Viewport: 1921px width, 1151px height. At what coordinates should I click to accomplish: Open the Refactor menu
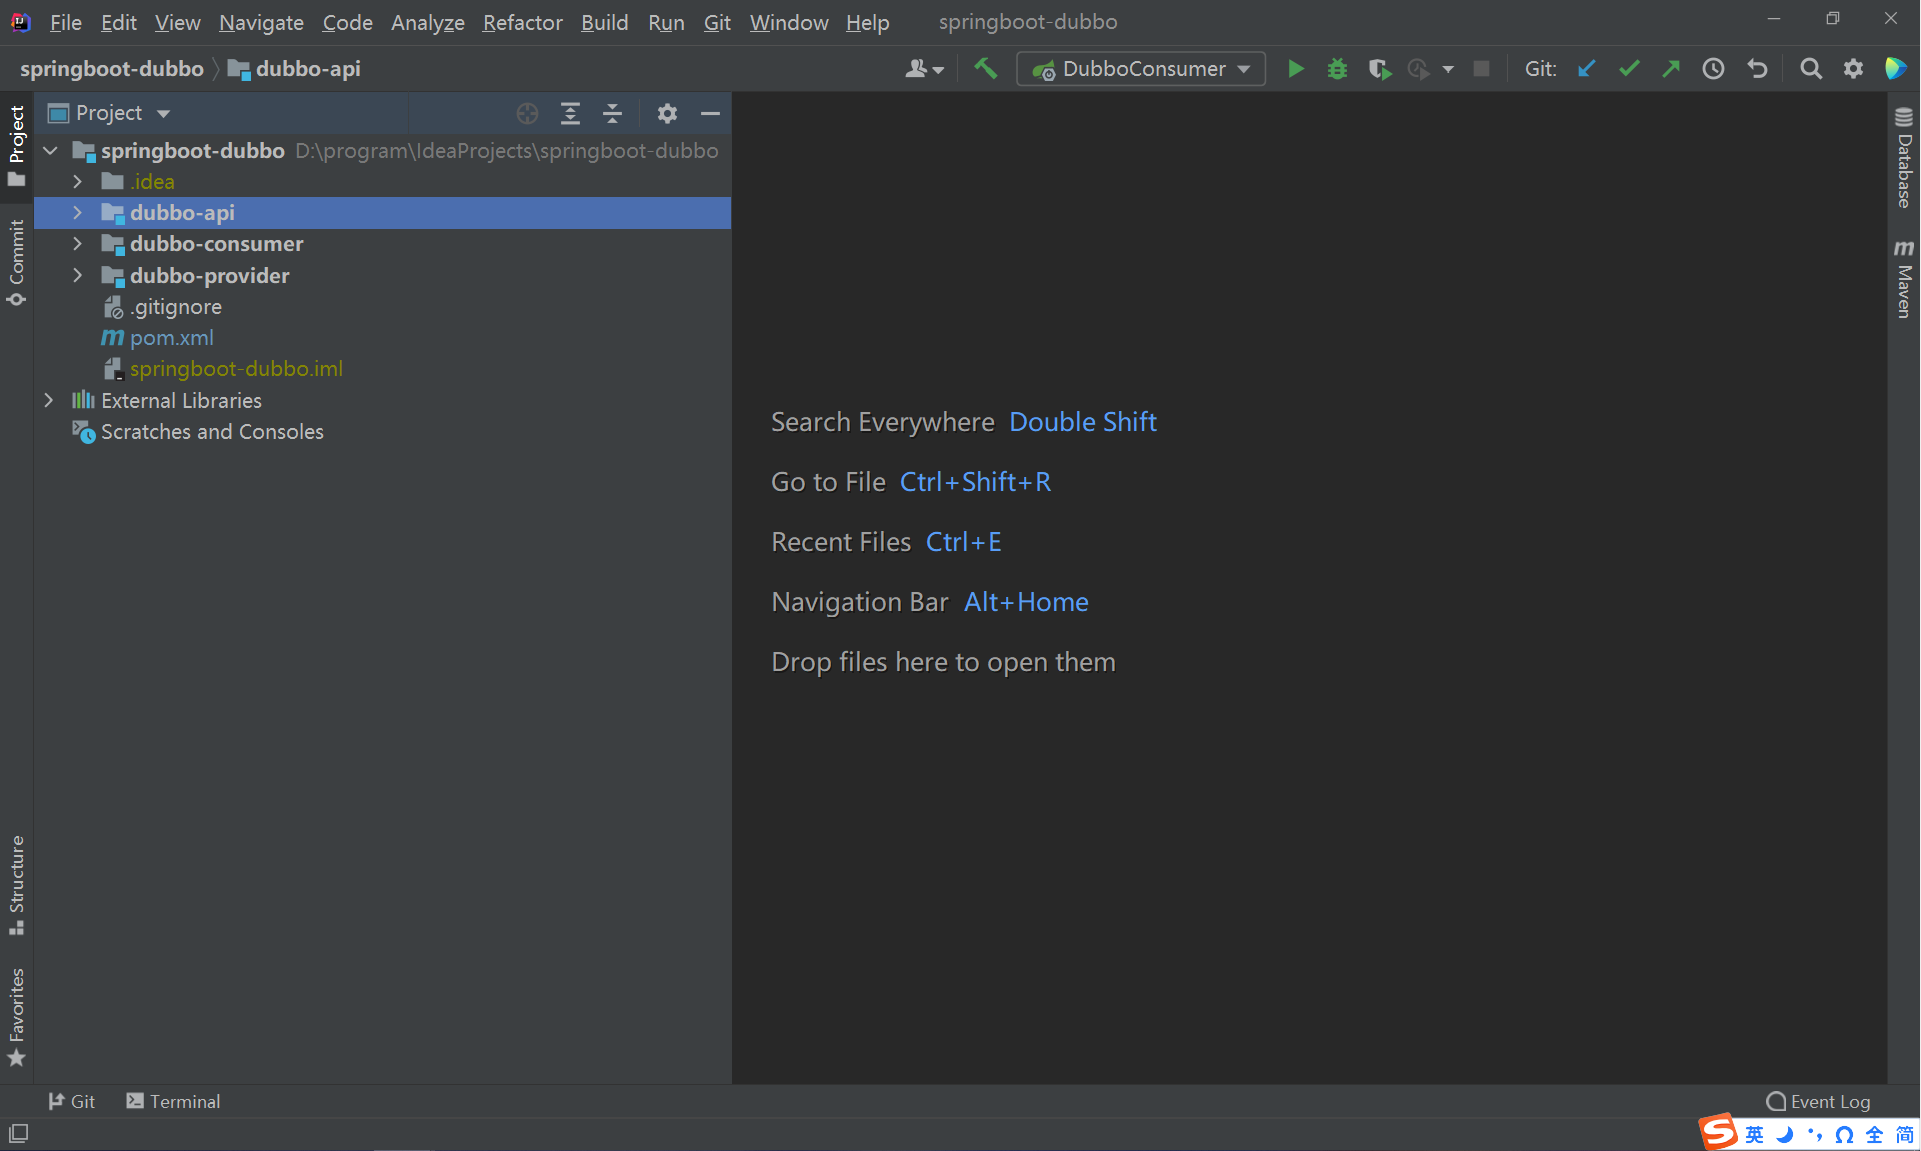click(x=522, y=22)
